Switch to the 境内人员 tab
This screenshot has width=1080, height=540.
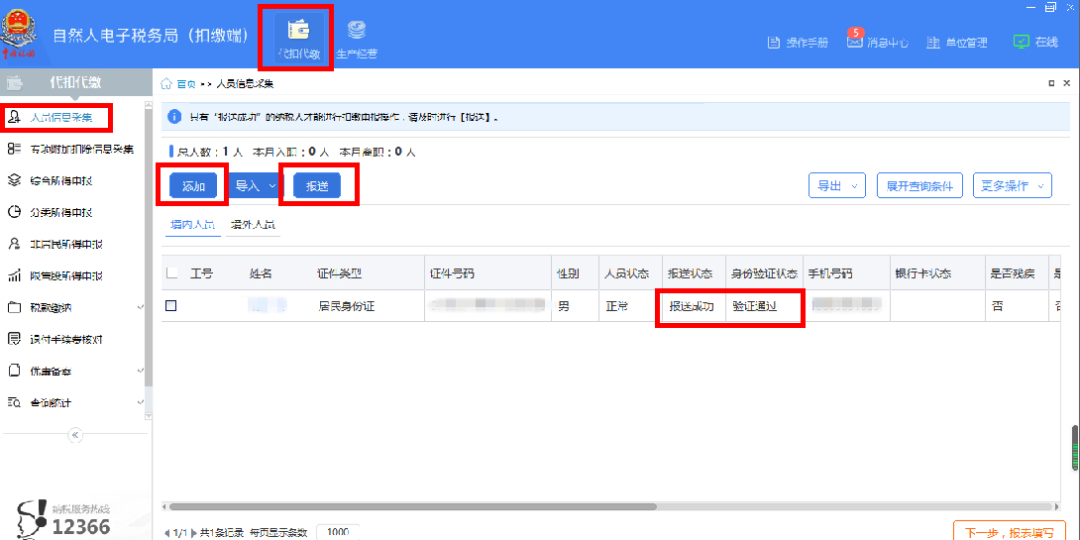click(x=193, y=225)
